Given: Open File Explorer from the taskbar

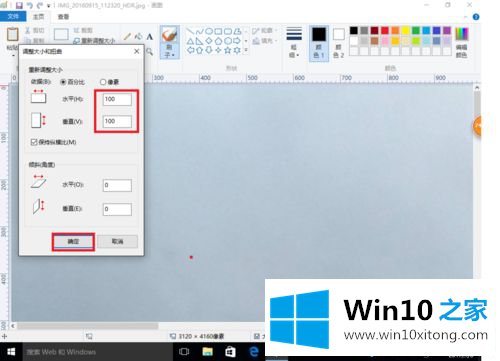Looking at the screenshot, I should (207, 352).
